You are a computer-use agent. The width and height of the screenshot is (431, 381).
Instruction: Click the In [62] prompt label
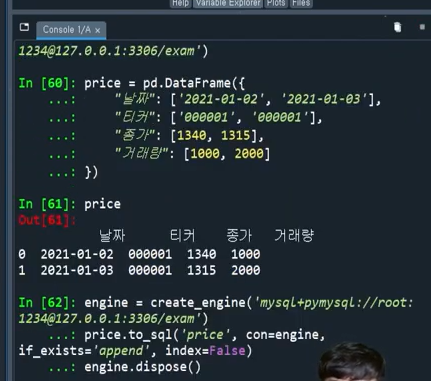click(x=48, y=303)
